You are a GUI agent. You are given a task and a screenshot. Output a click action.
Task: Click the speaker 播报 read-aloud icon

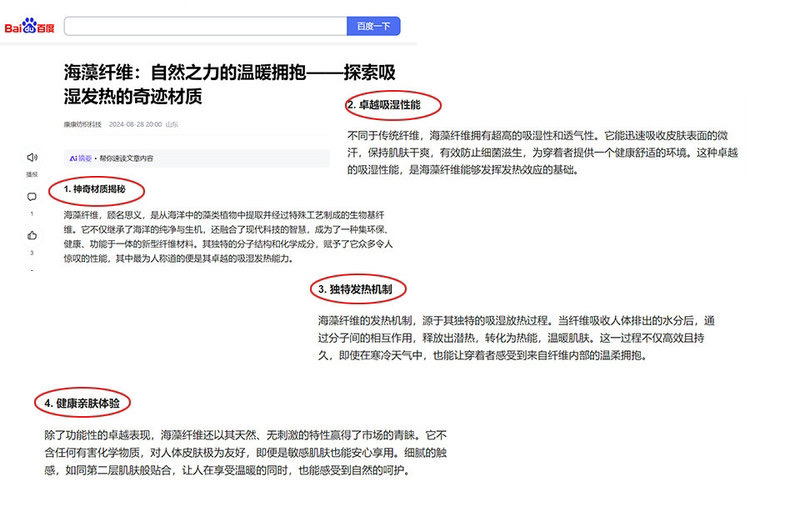32,157
